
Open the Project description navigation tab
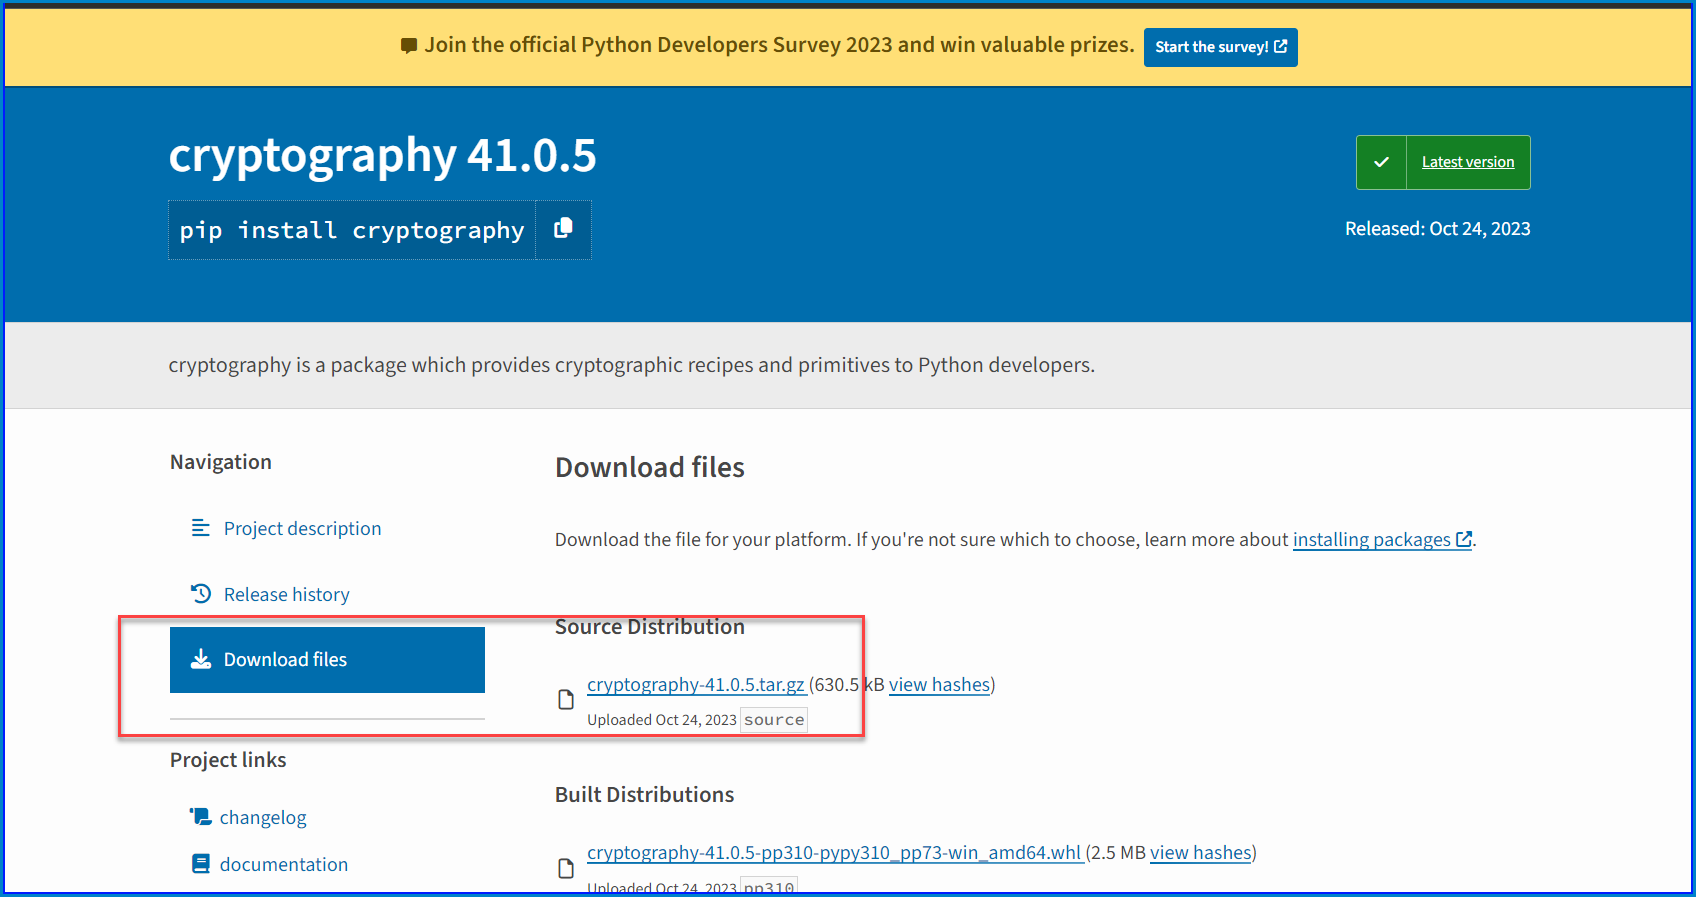click(x=302, y=528)
